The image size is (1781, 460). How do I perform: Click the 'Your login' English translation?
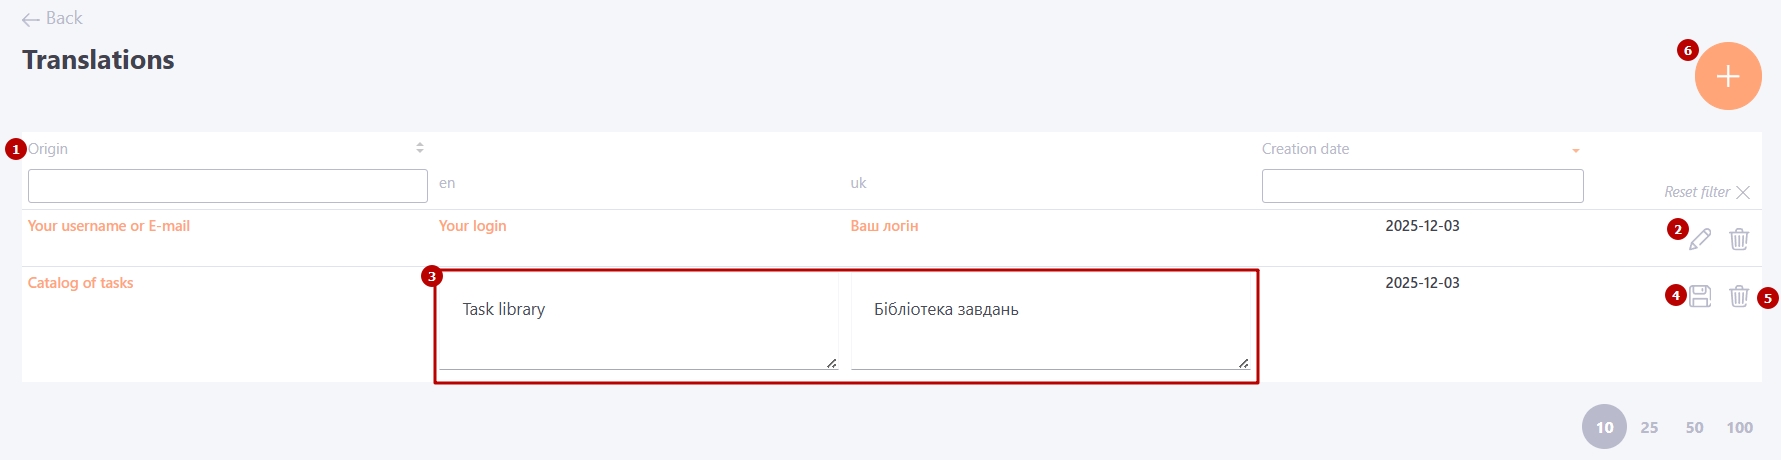(x=472, y=226)
